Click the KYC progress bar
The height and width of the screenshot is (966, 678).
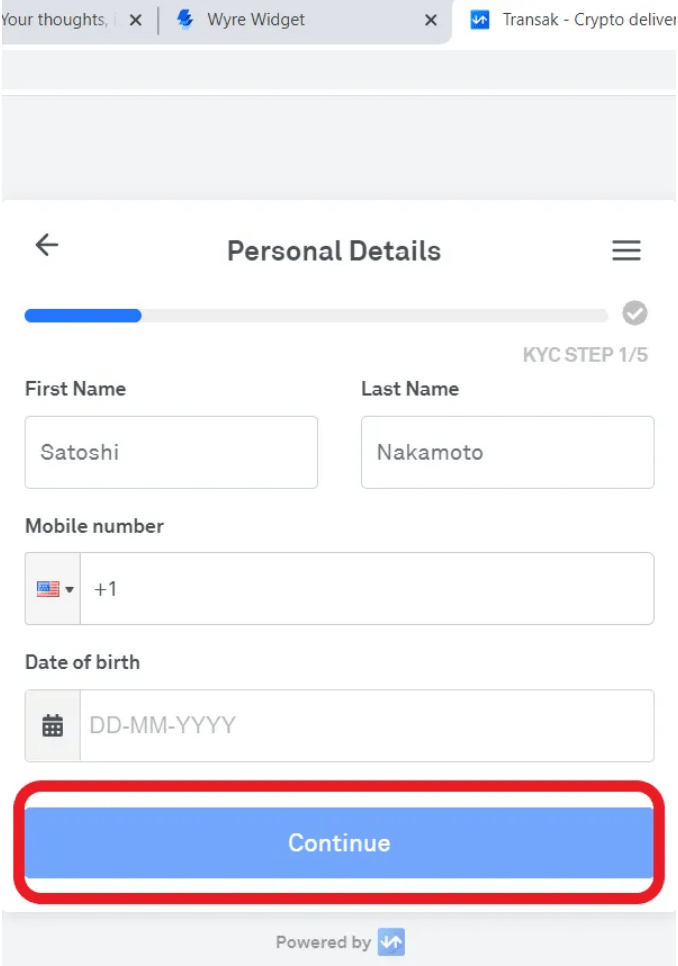point(315,316)
